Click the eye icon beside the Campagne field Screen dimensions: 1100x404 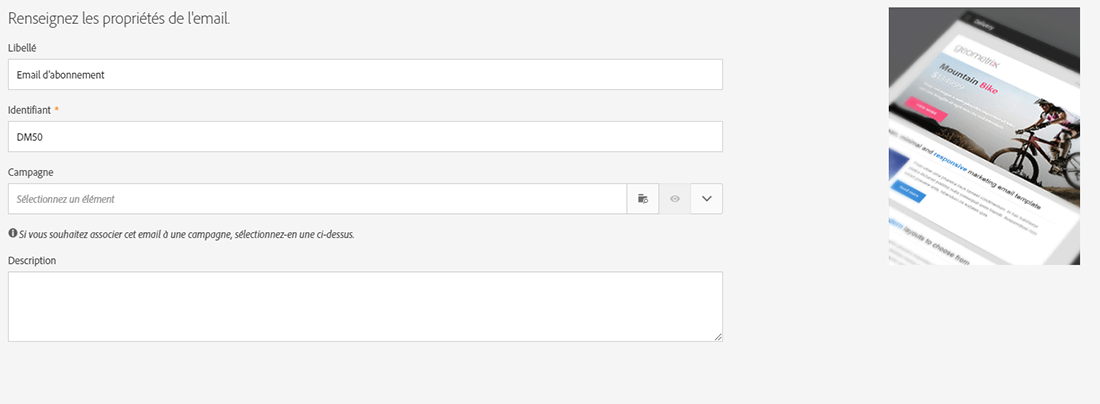(x=675, y=199)
